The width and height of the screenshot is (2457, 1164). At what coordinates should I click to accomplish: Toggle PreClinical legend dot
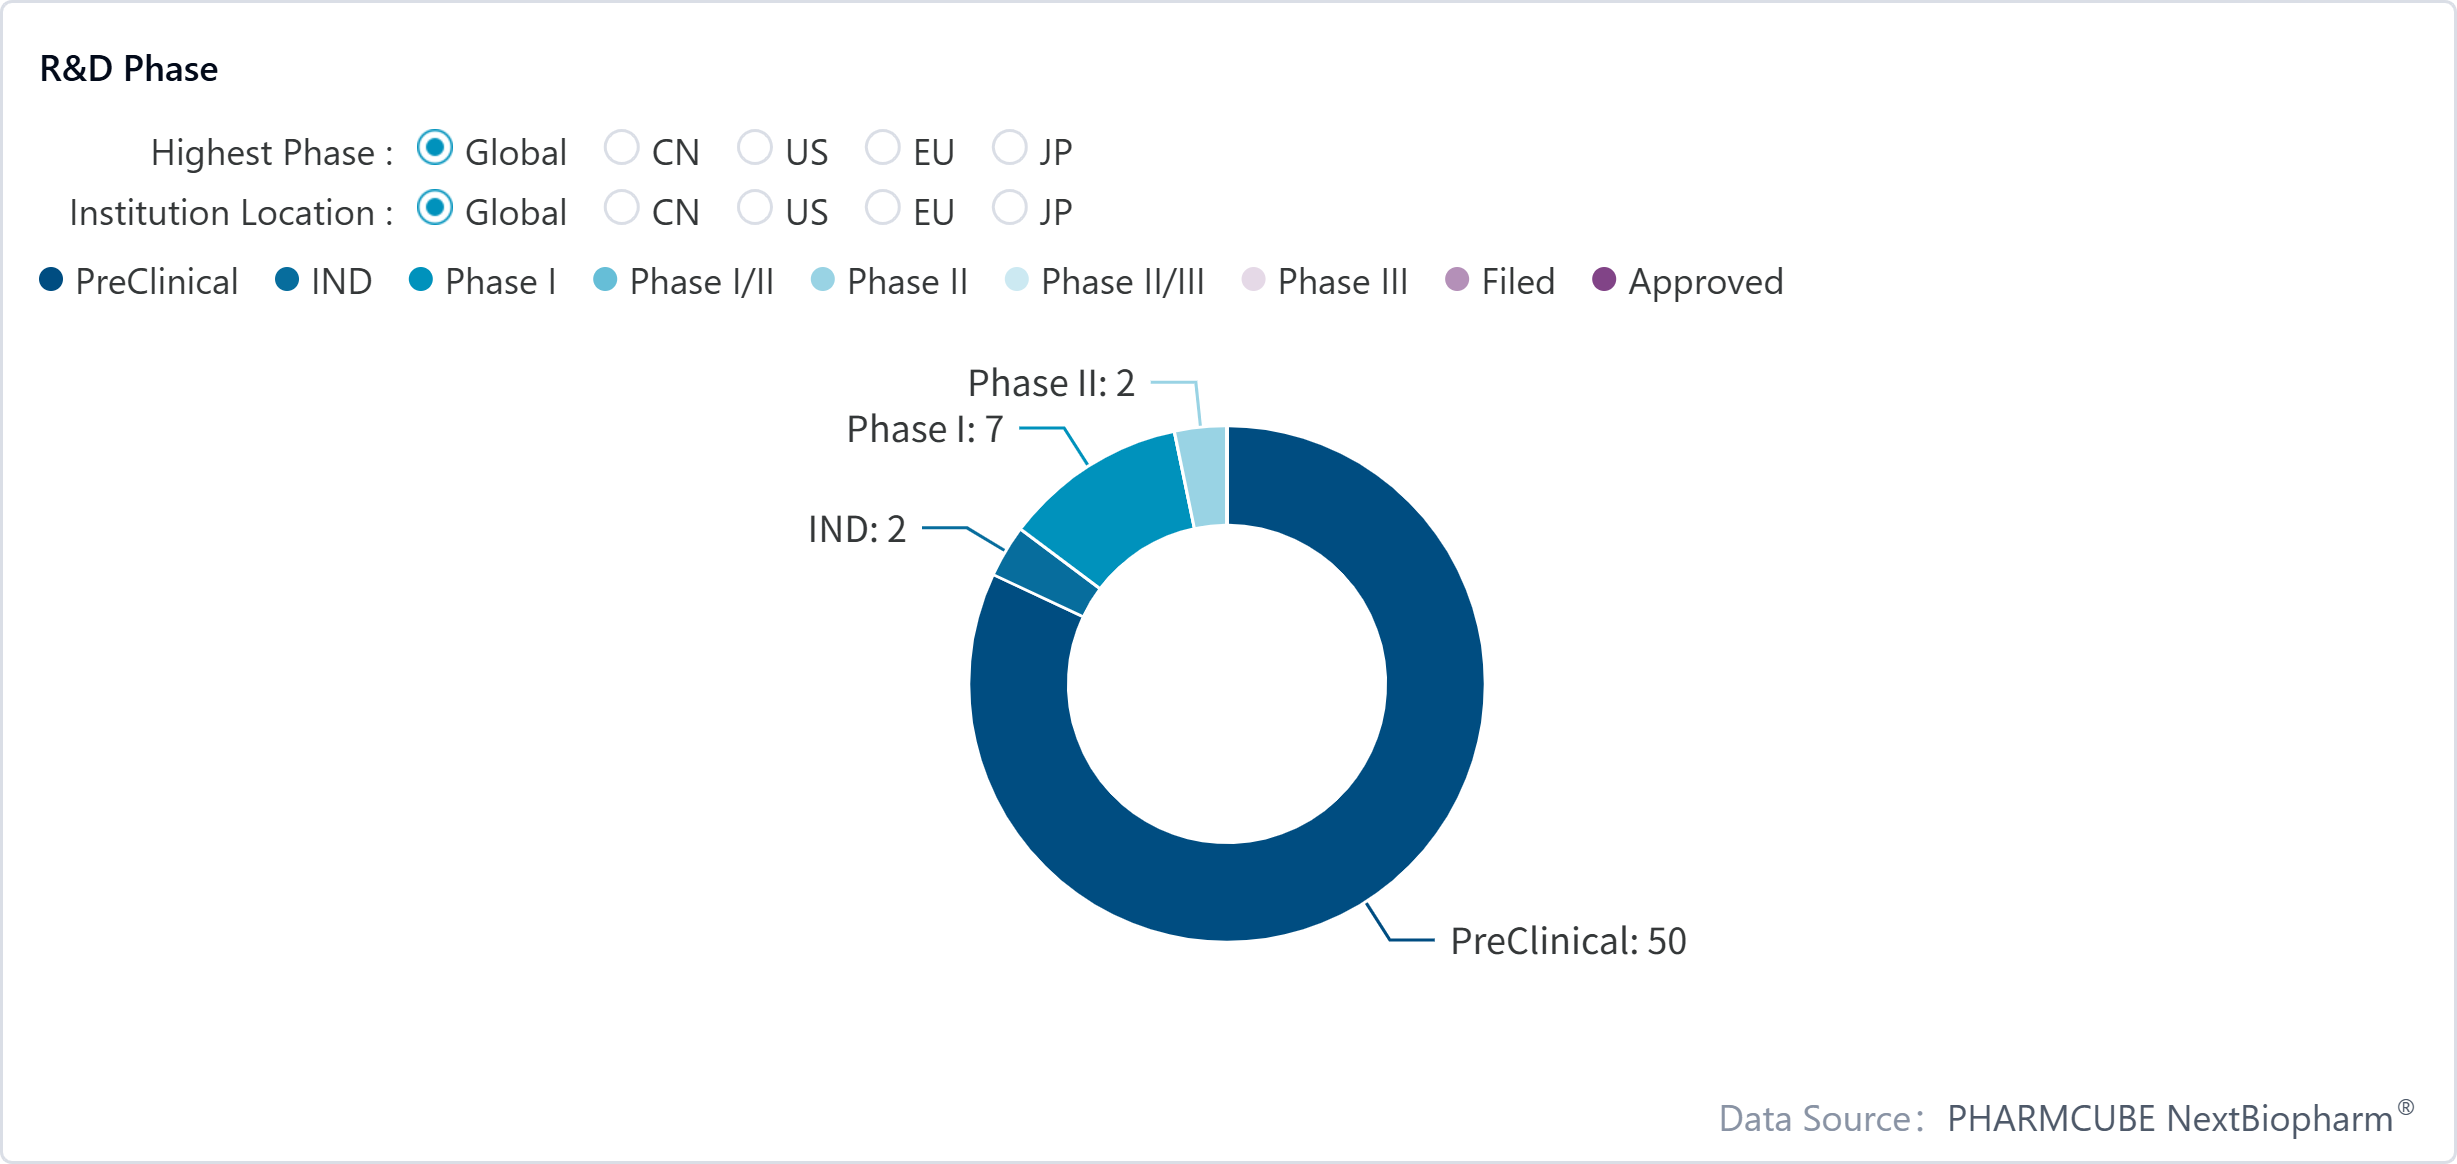coord(51,280)
